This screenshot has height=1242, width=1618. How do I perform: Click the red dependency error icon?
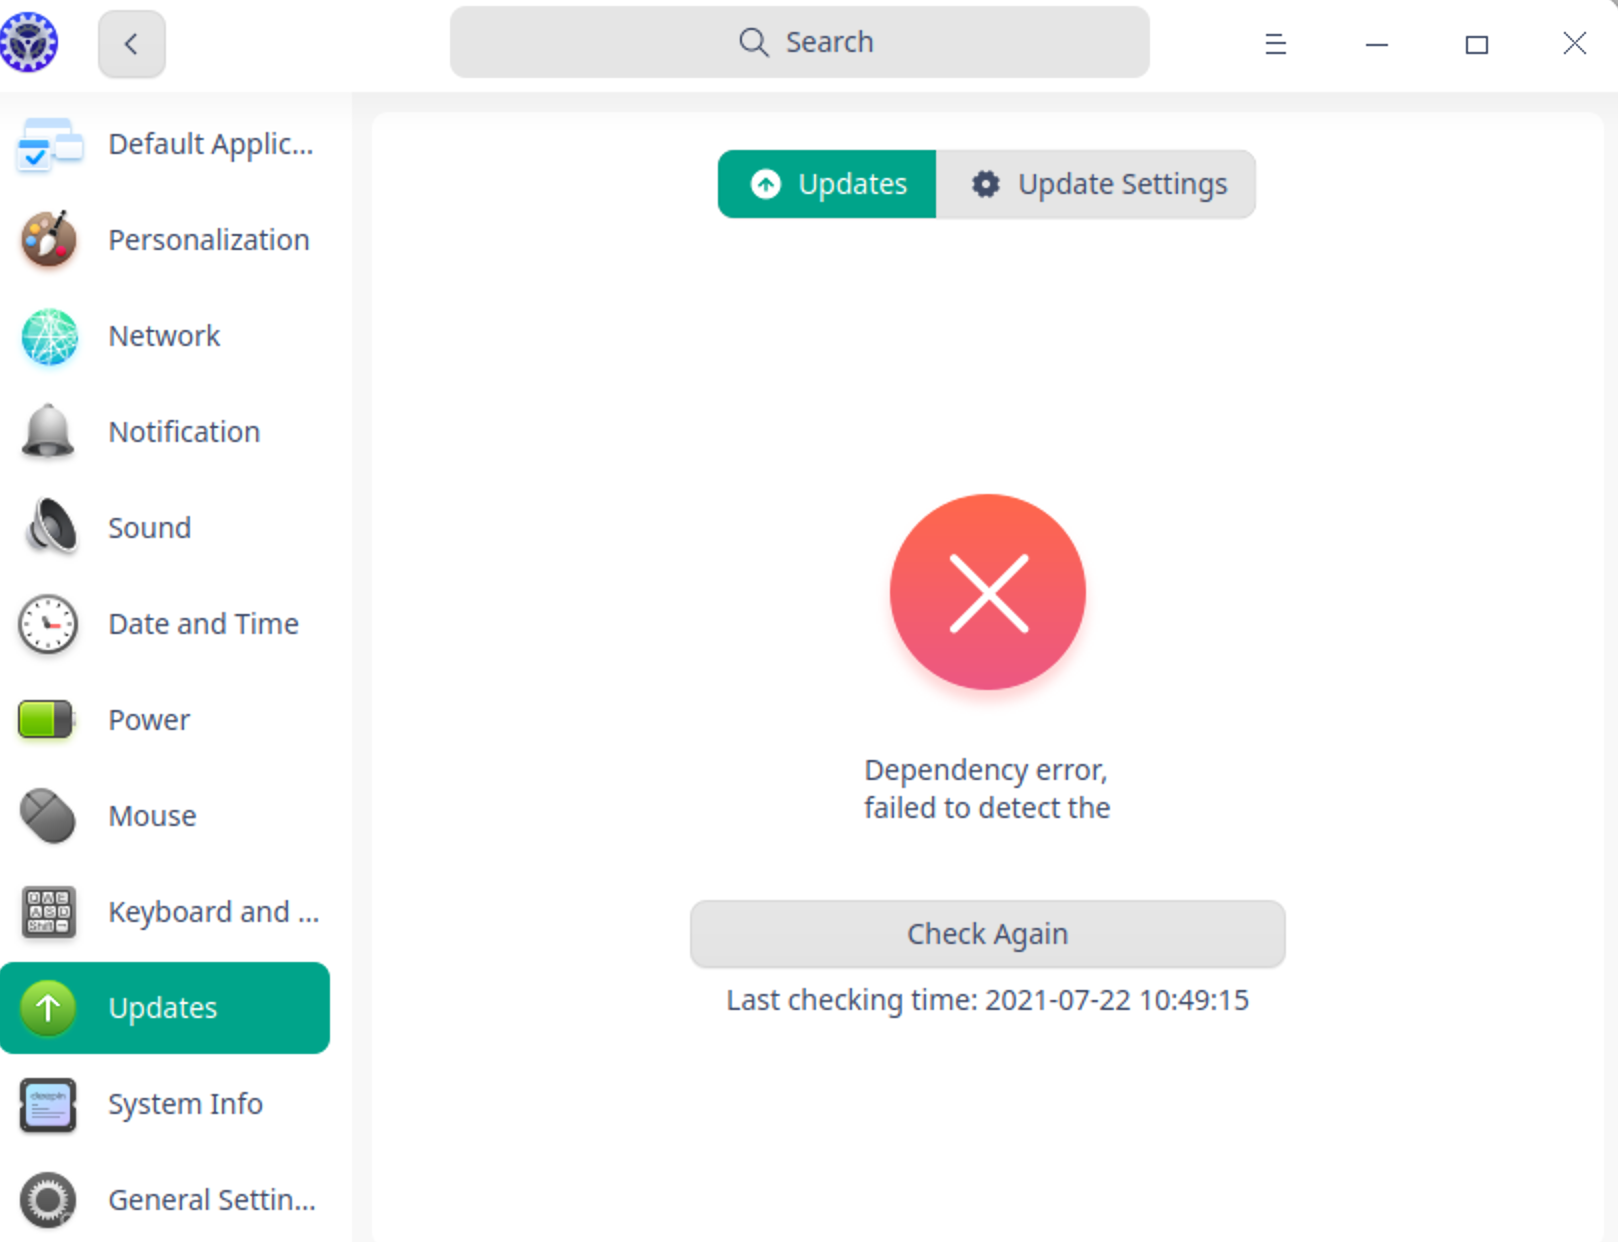click(988, 592)
